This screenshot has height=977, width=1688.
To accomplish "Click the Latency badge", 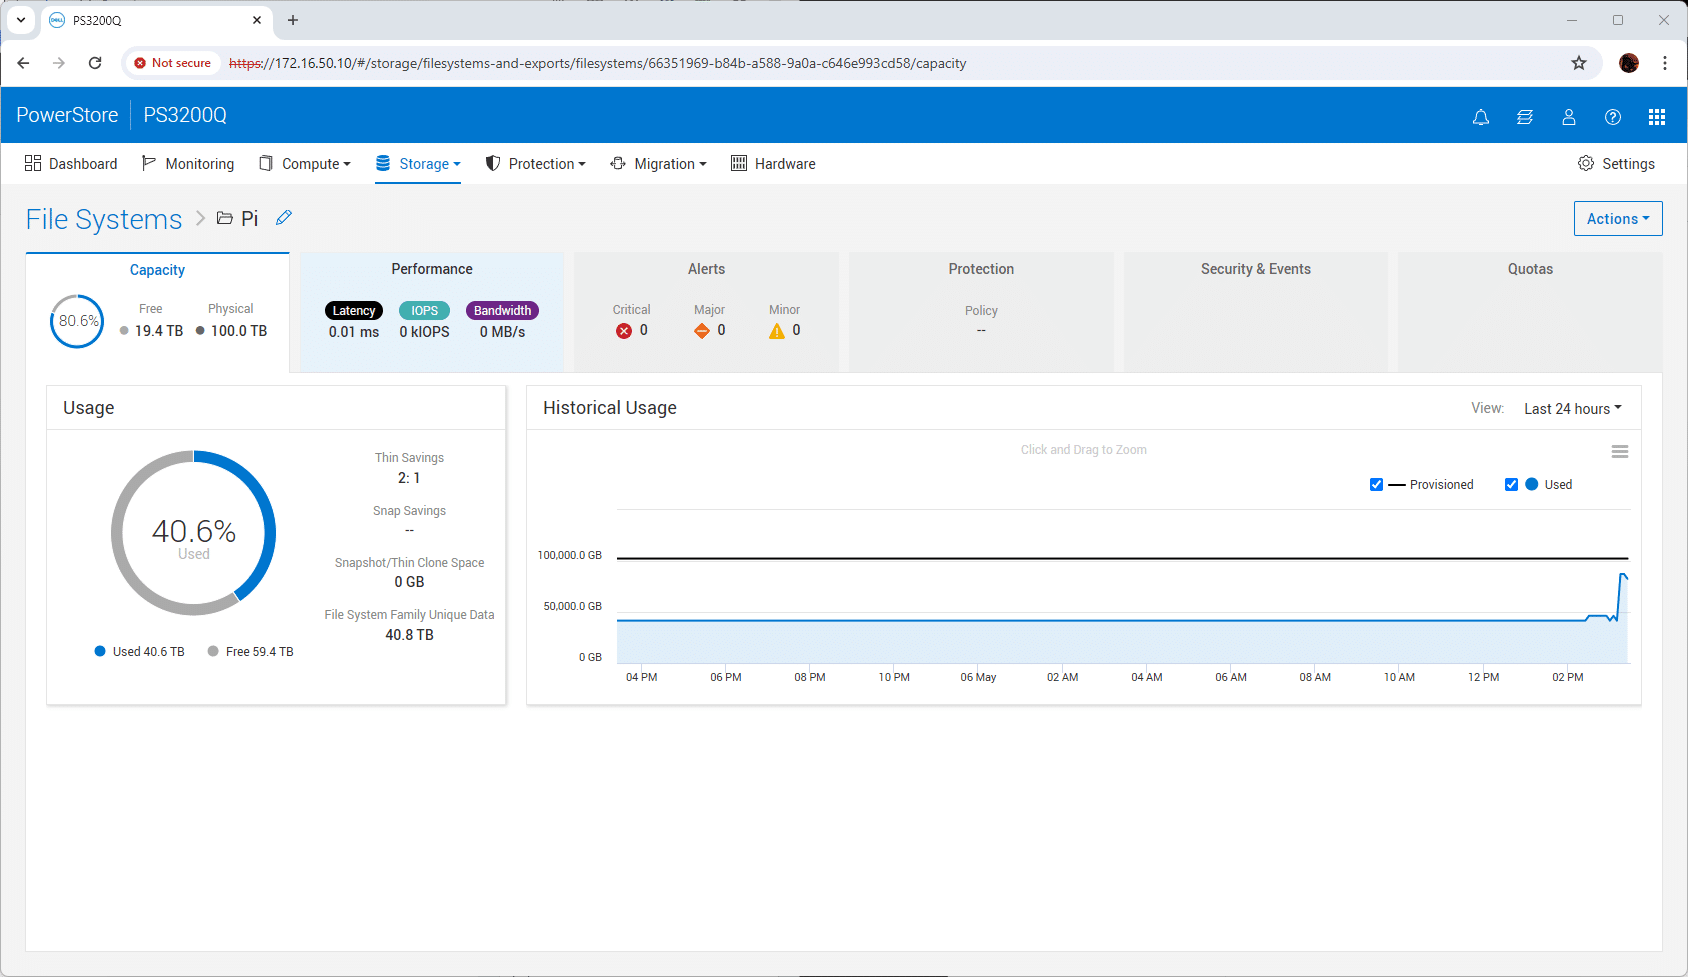I will click(354, 311).
